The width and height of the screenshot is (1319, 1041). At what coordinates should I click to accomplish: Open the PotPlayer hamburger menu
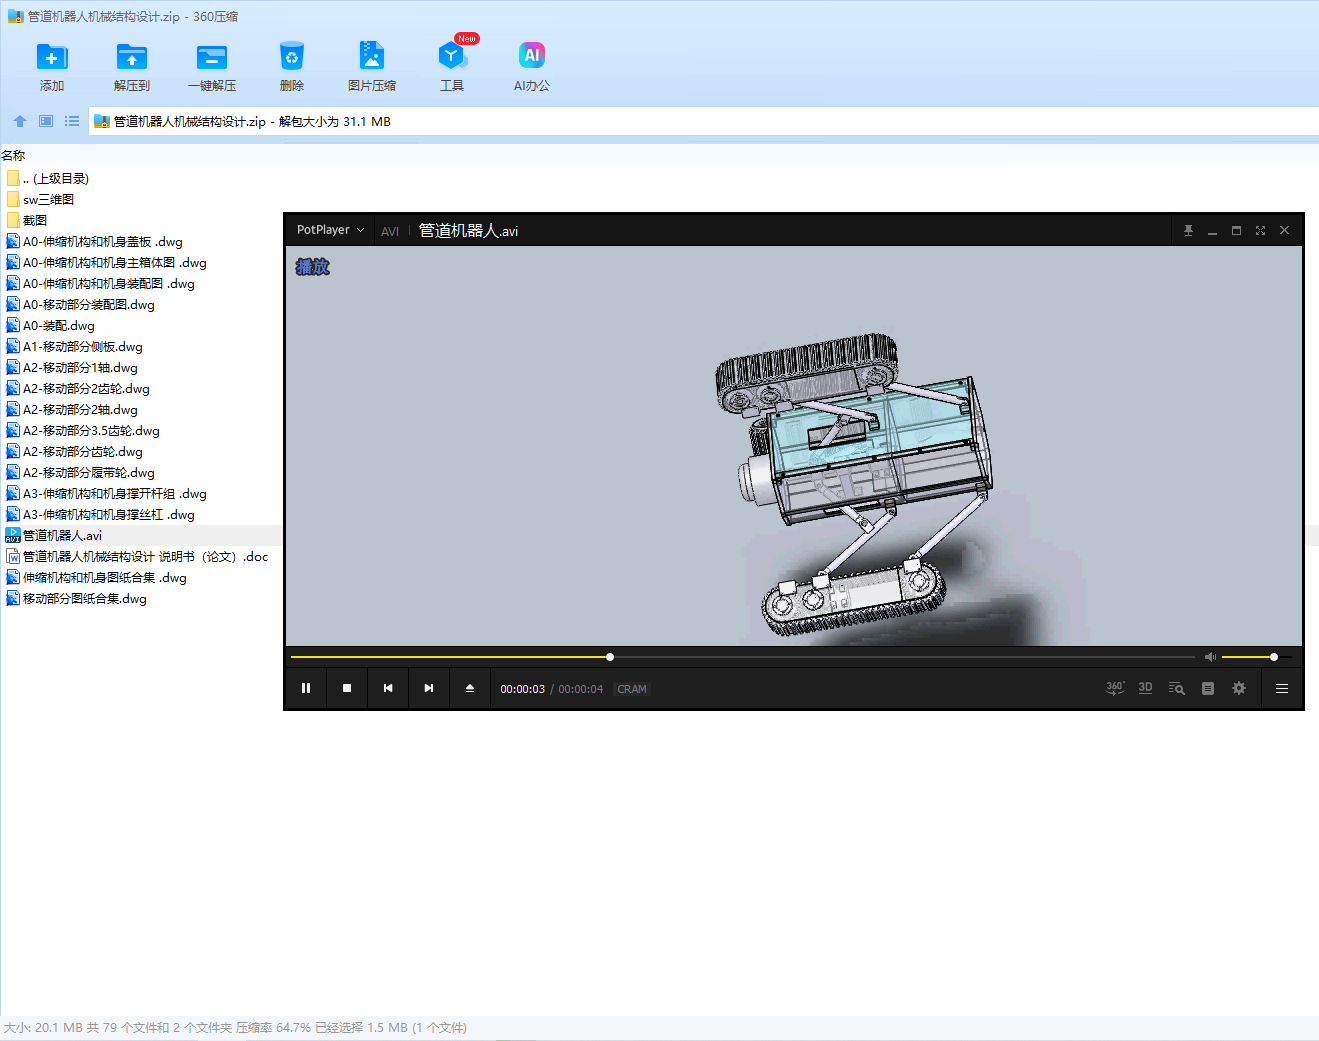coord(1282,688)
